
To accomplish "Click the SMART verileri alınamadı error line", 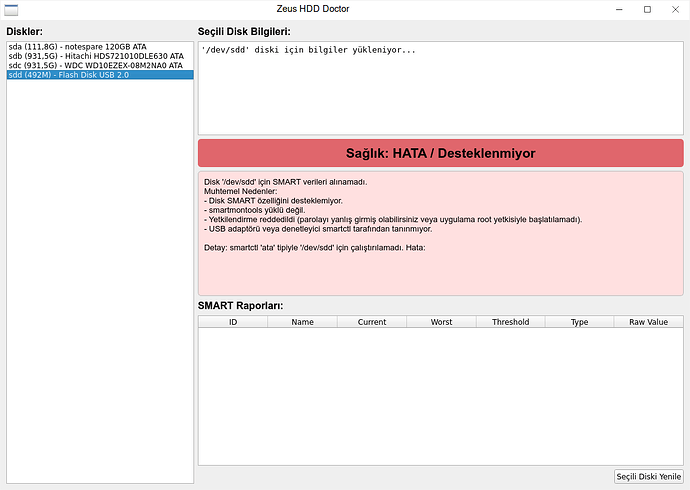I will [x=286, y=182].
